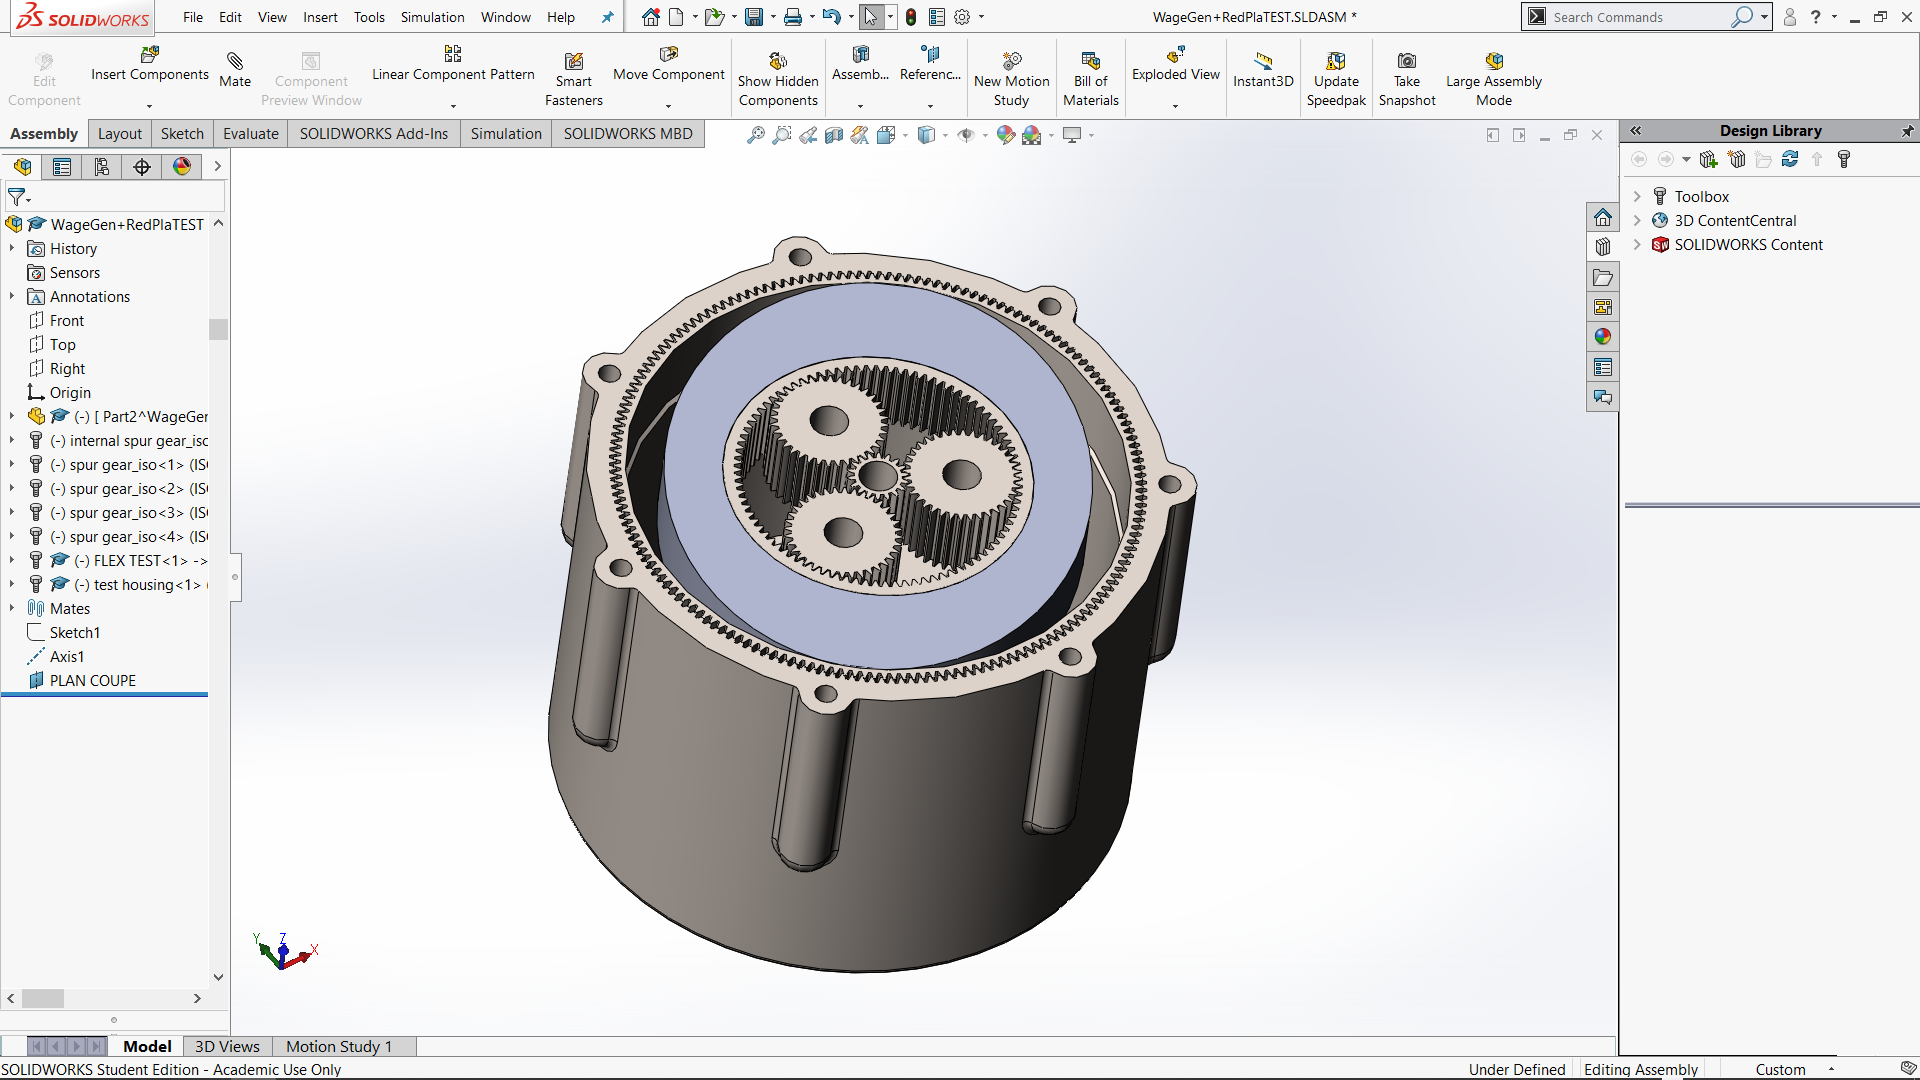Pin the Design Library panel

point(1907,131)
